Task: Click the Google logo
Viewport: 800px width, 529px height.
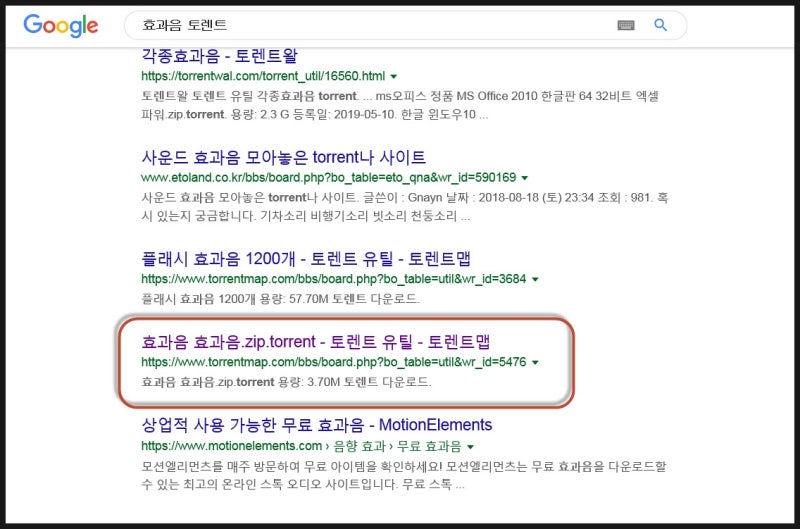Action: pos(61,25)
